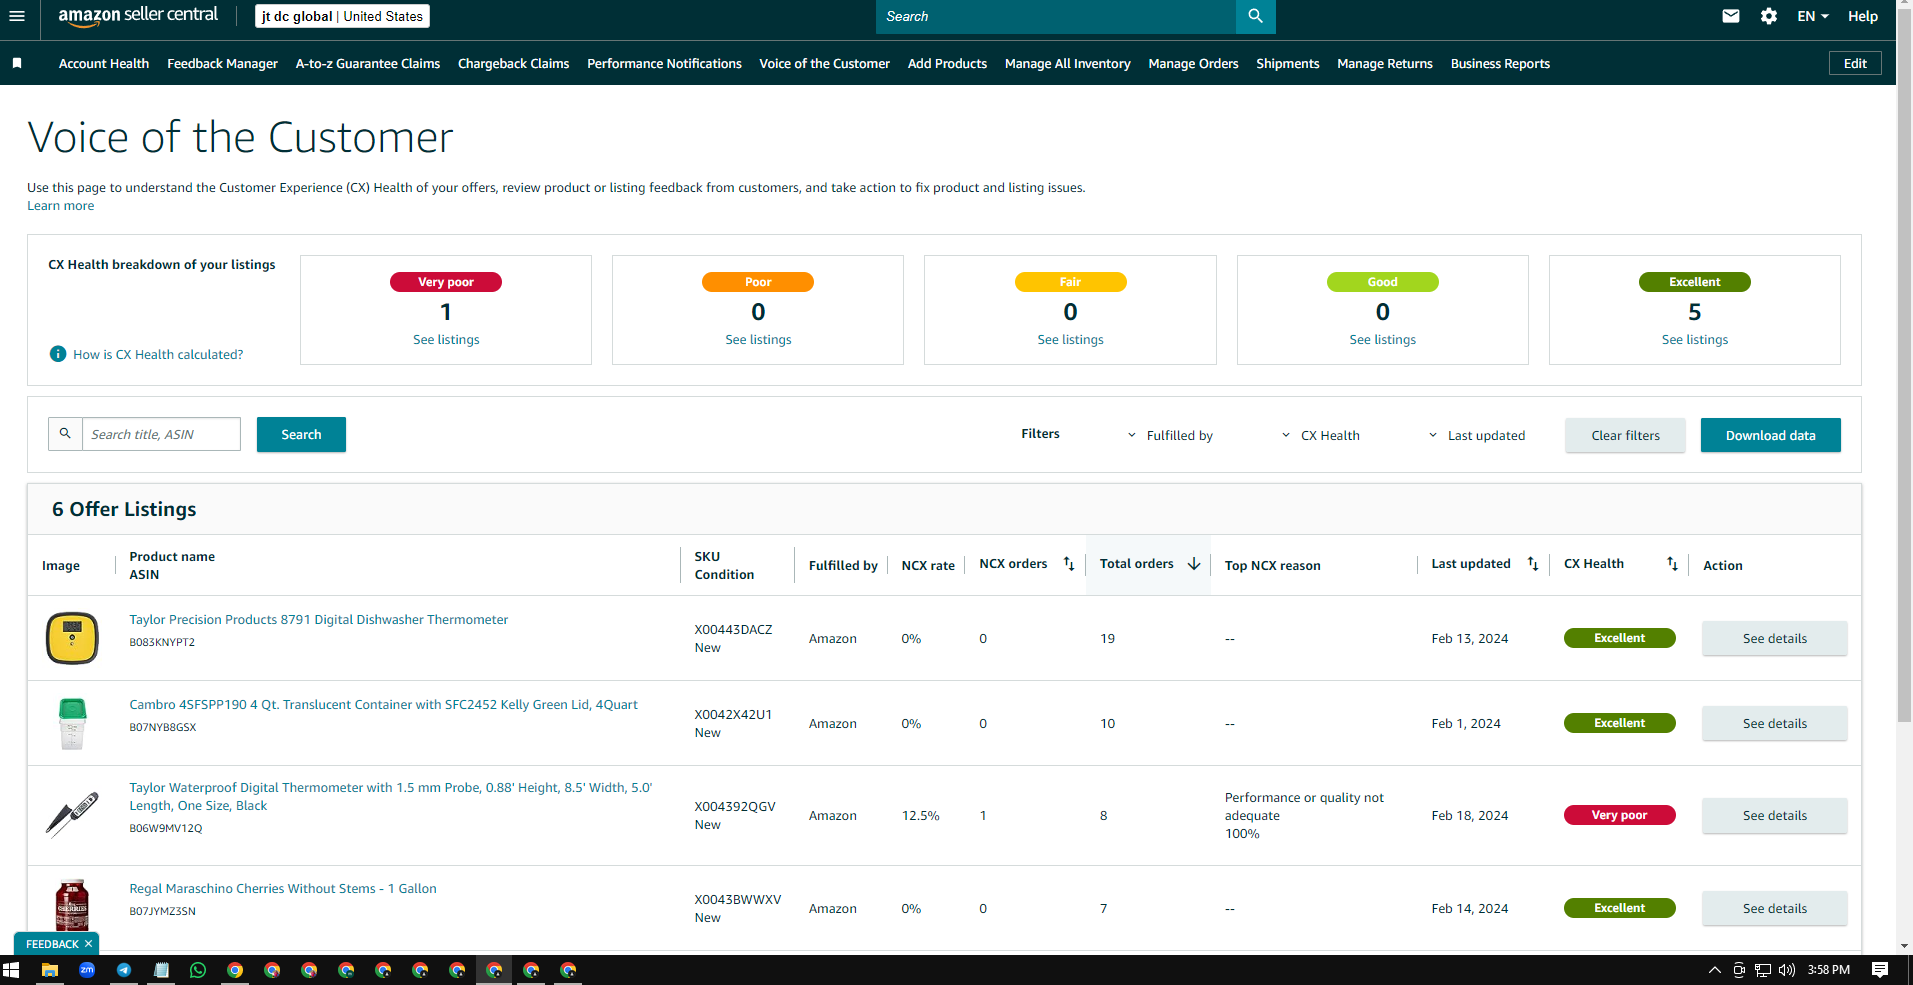Screen dimensions: 1913x985
Task: Expand the Fulfilled by filter dropdown
Action: [x=1170, y=435]
